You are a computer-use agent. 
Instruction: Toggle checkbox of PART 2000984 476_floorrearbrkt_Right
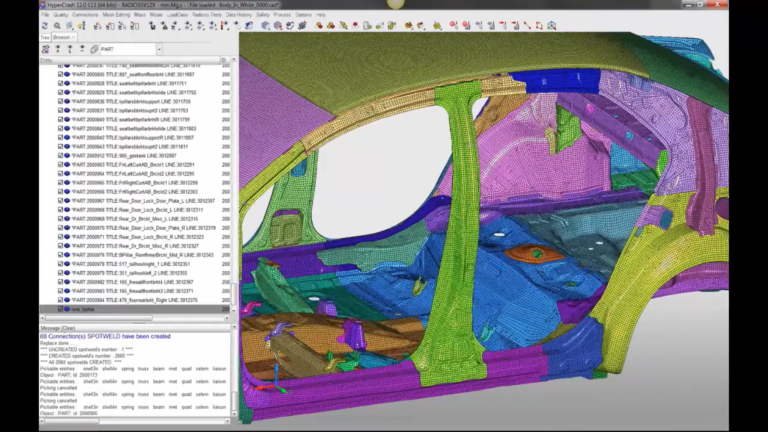(x=60, y=300)
